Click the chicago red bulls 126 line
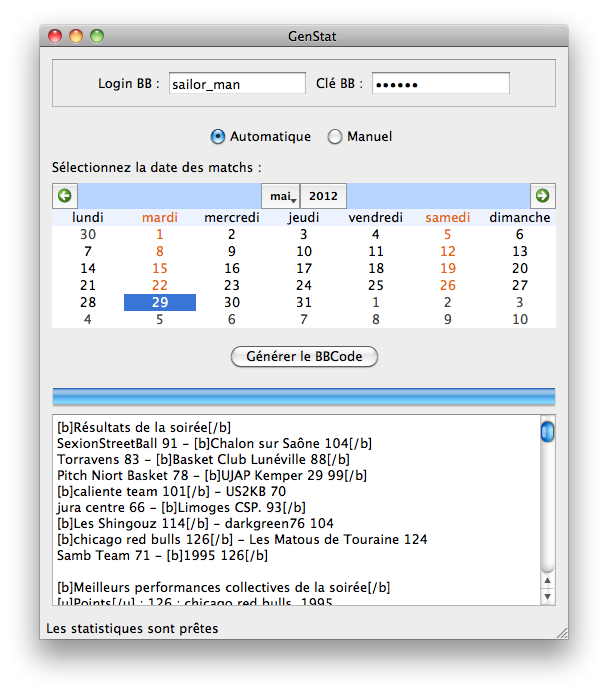608x694 pixels. 242,540
